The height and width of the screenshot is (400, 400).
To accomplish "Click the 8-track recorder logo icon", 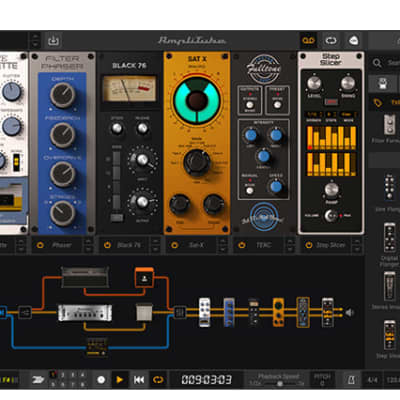I will [38, 380].
